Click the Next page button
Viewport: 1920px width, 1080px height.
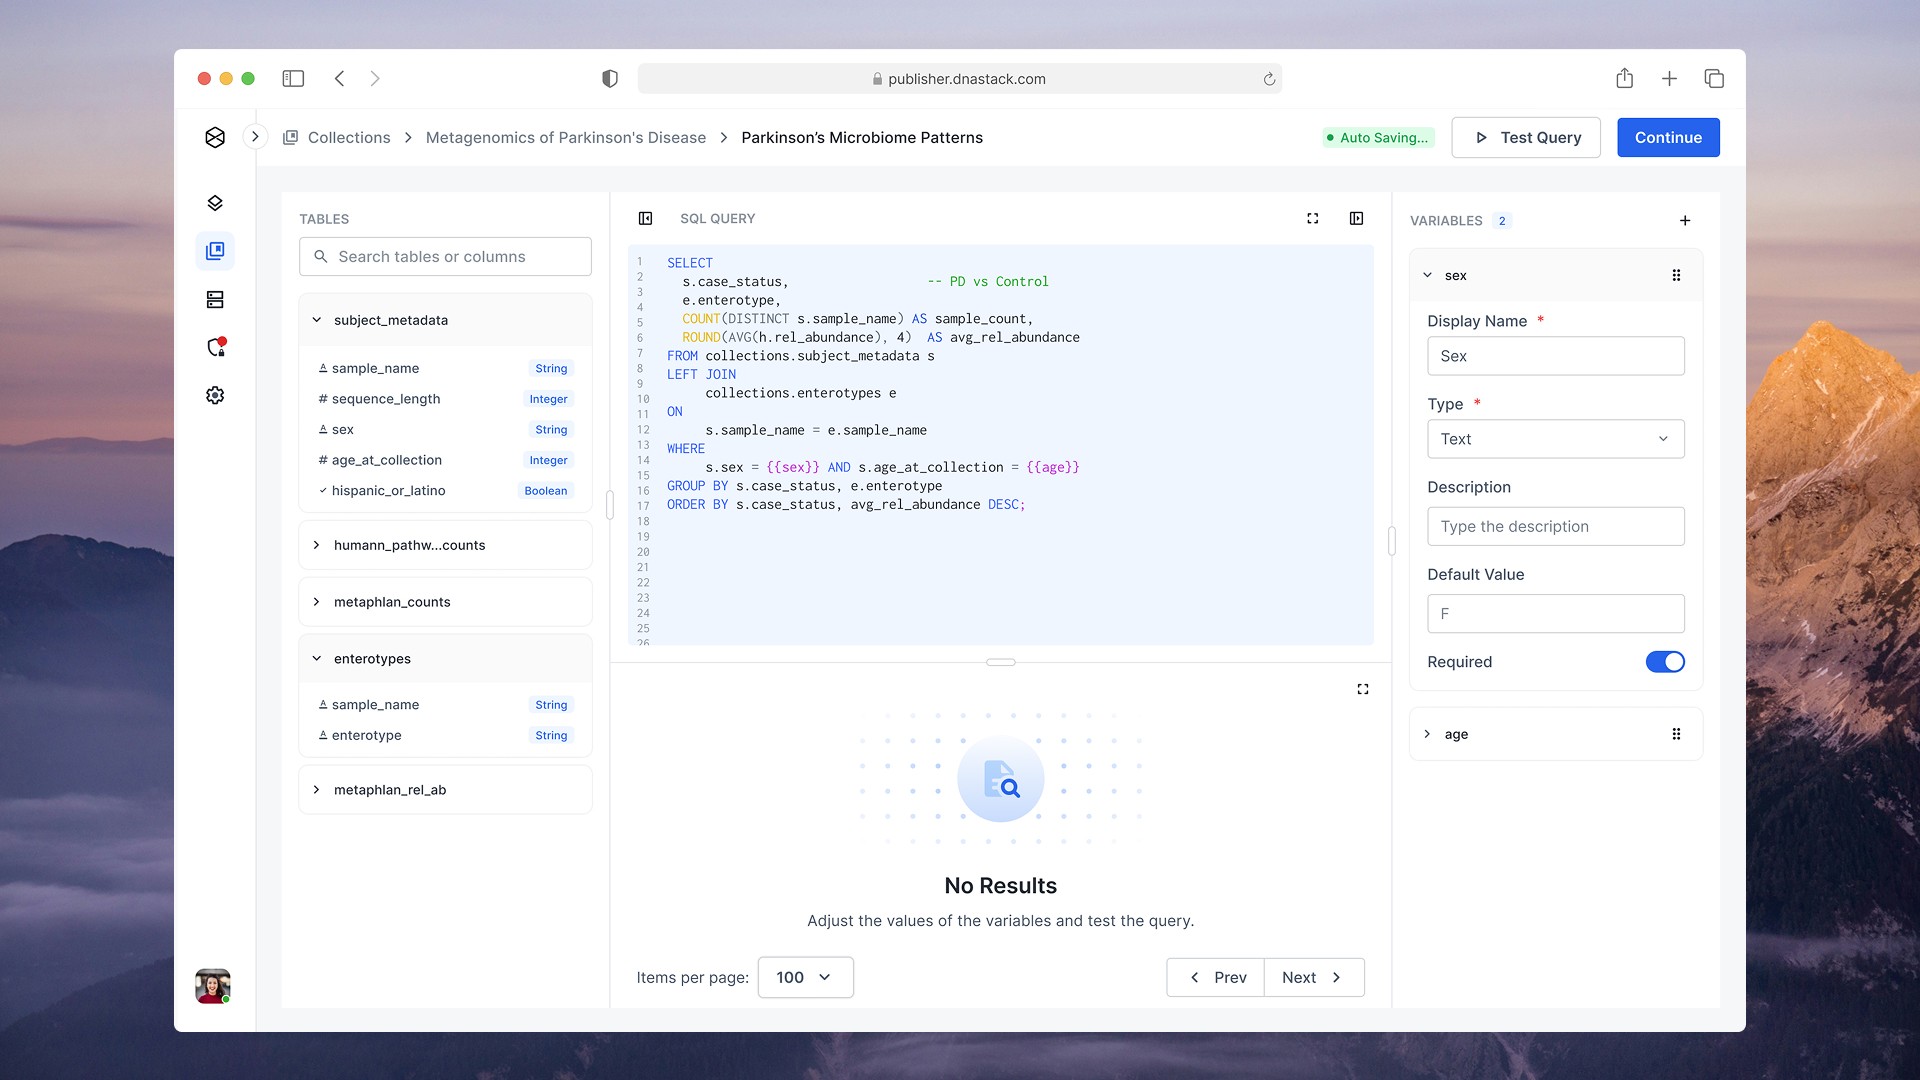pyautogui.click(x=1314, y=977)
